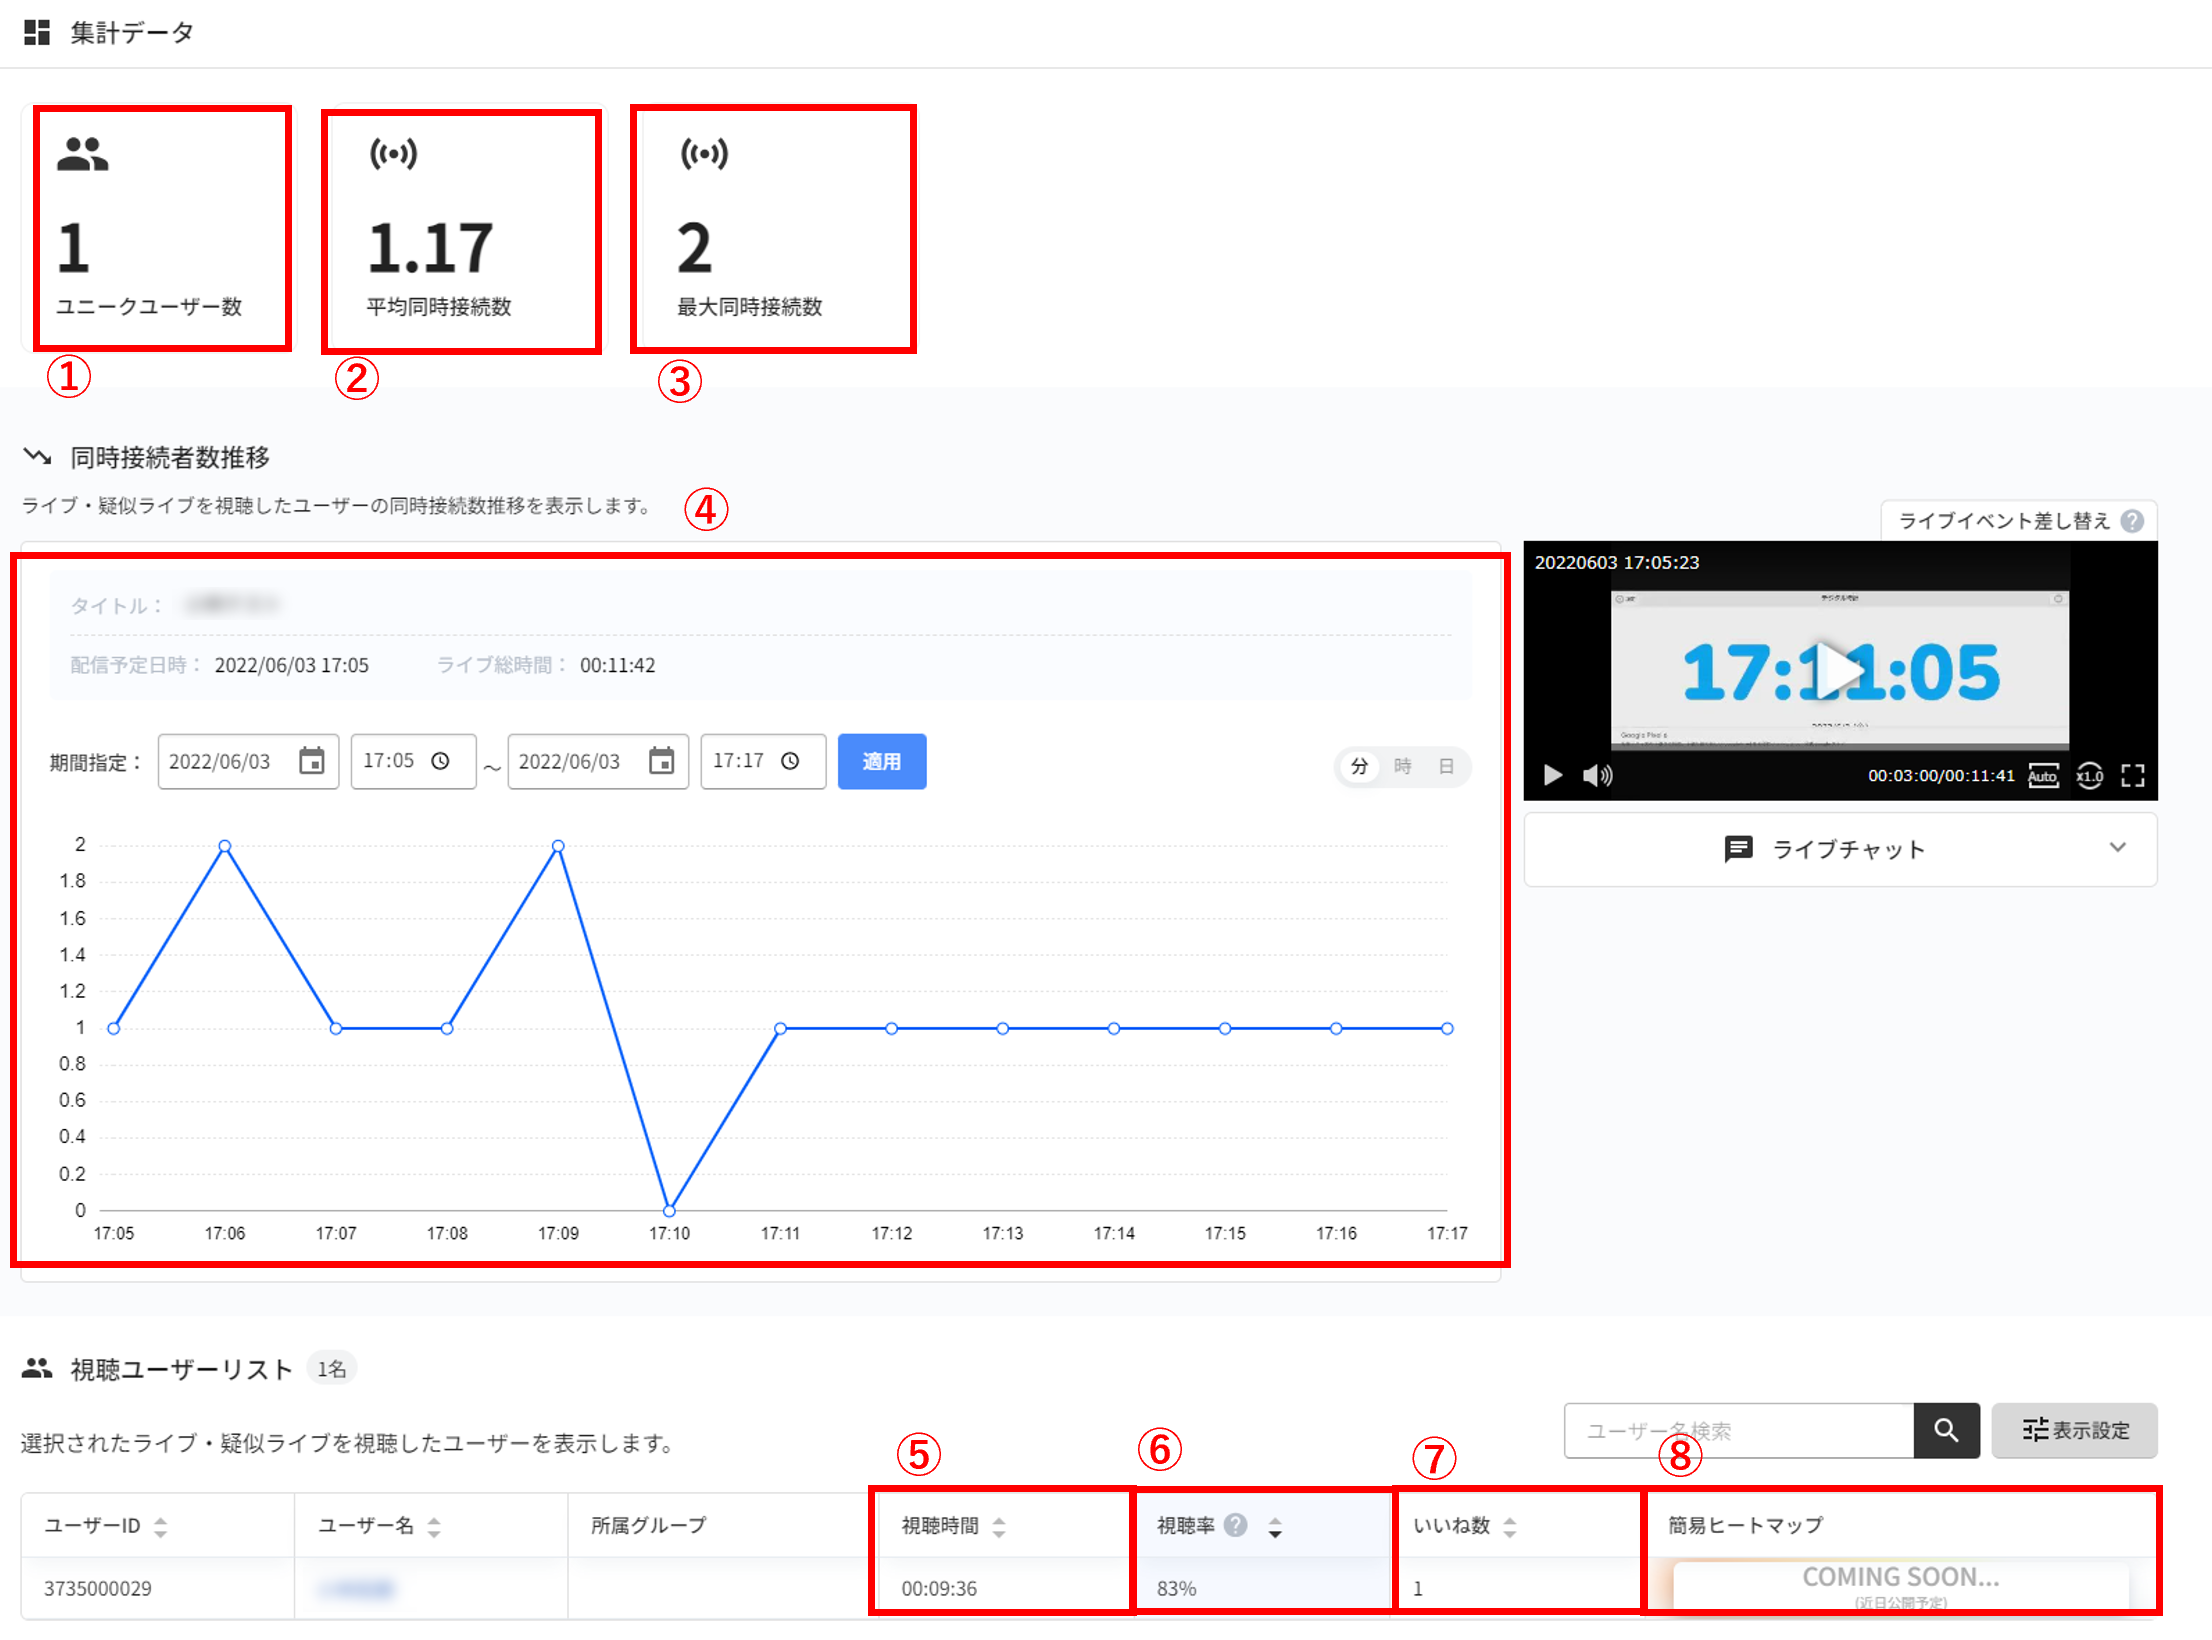
Task: Click the help icon beside 視聴率
Action: 1235,1524
